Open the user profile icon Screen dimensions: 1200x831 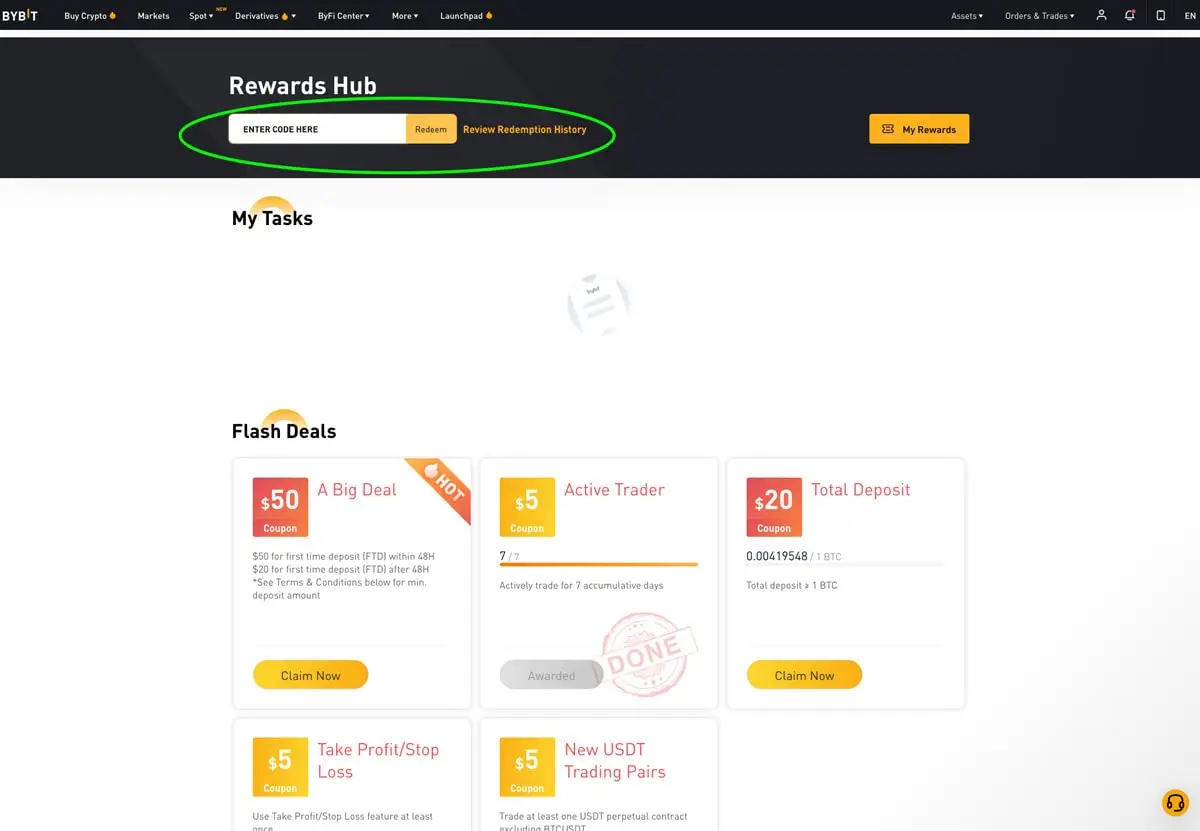pos(1101,15)
